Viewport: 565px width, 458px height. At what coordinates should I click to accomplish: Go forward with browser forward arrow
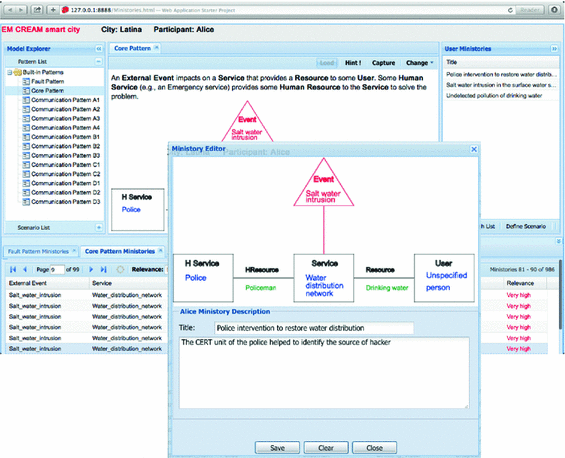[x=21, y=10]
